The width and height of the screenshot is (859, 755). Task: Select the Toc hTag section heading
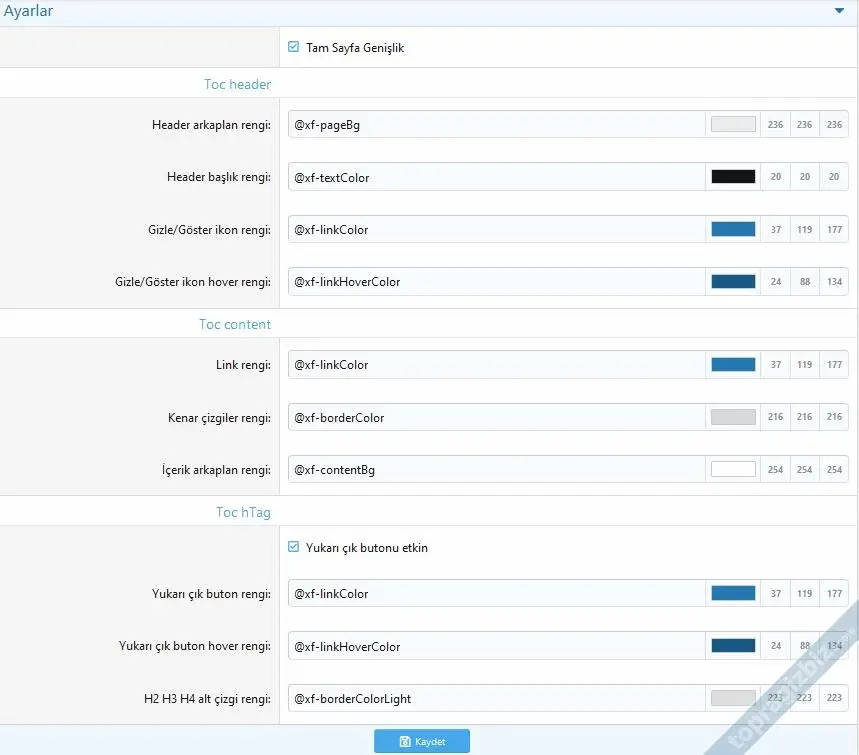[x=243, y=512]
